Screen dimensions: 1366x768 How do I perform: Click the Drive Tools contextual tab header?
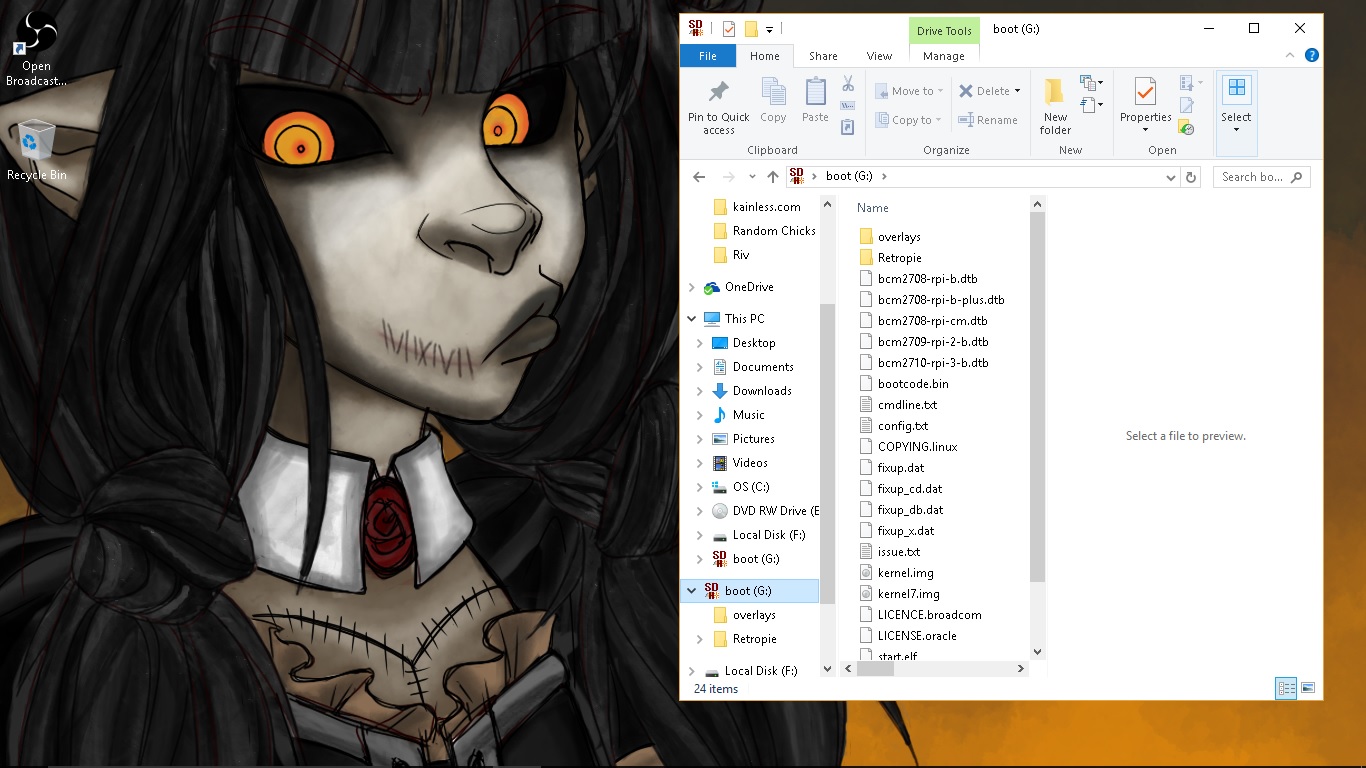click(944, 31)
